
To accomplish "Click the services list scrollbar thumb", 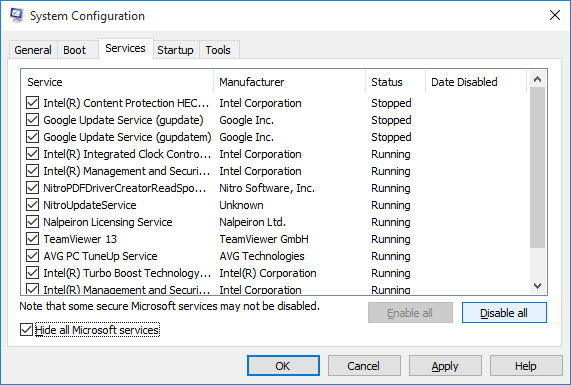I will point(537,168).
